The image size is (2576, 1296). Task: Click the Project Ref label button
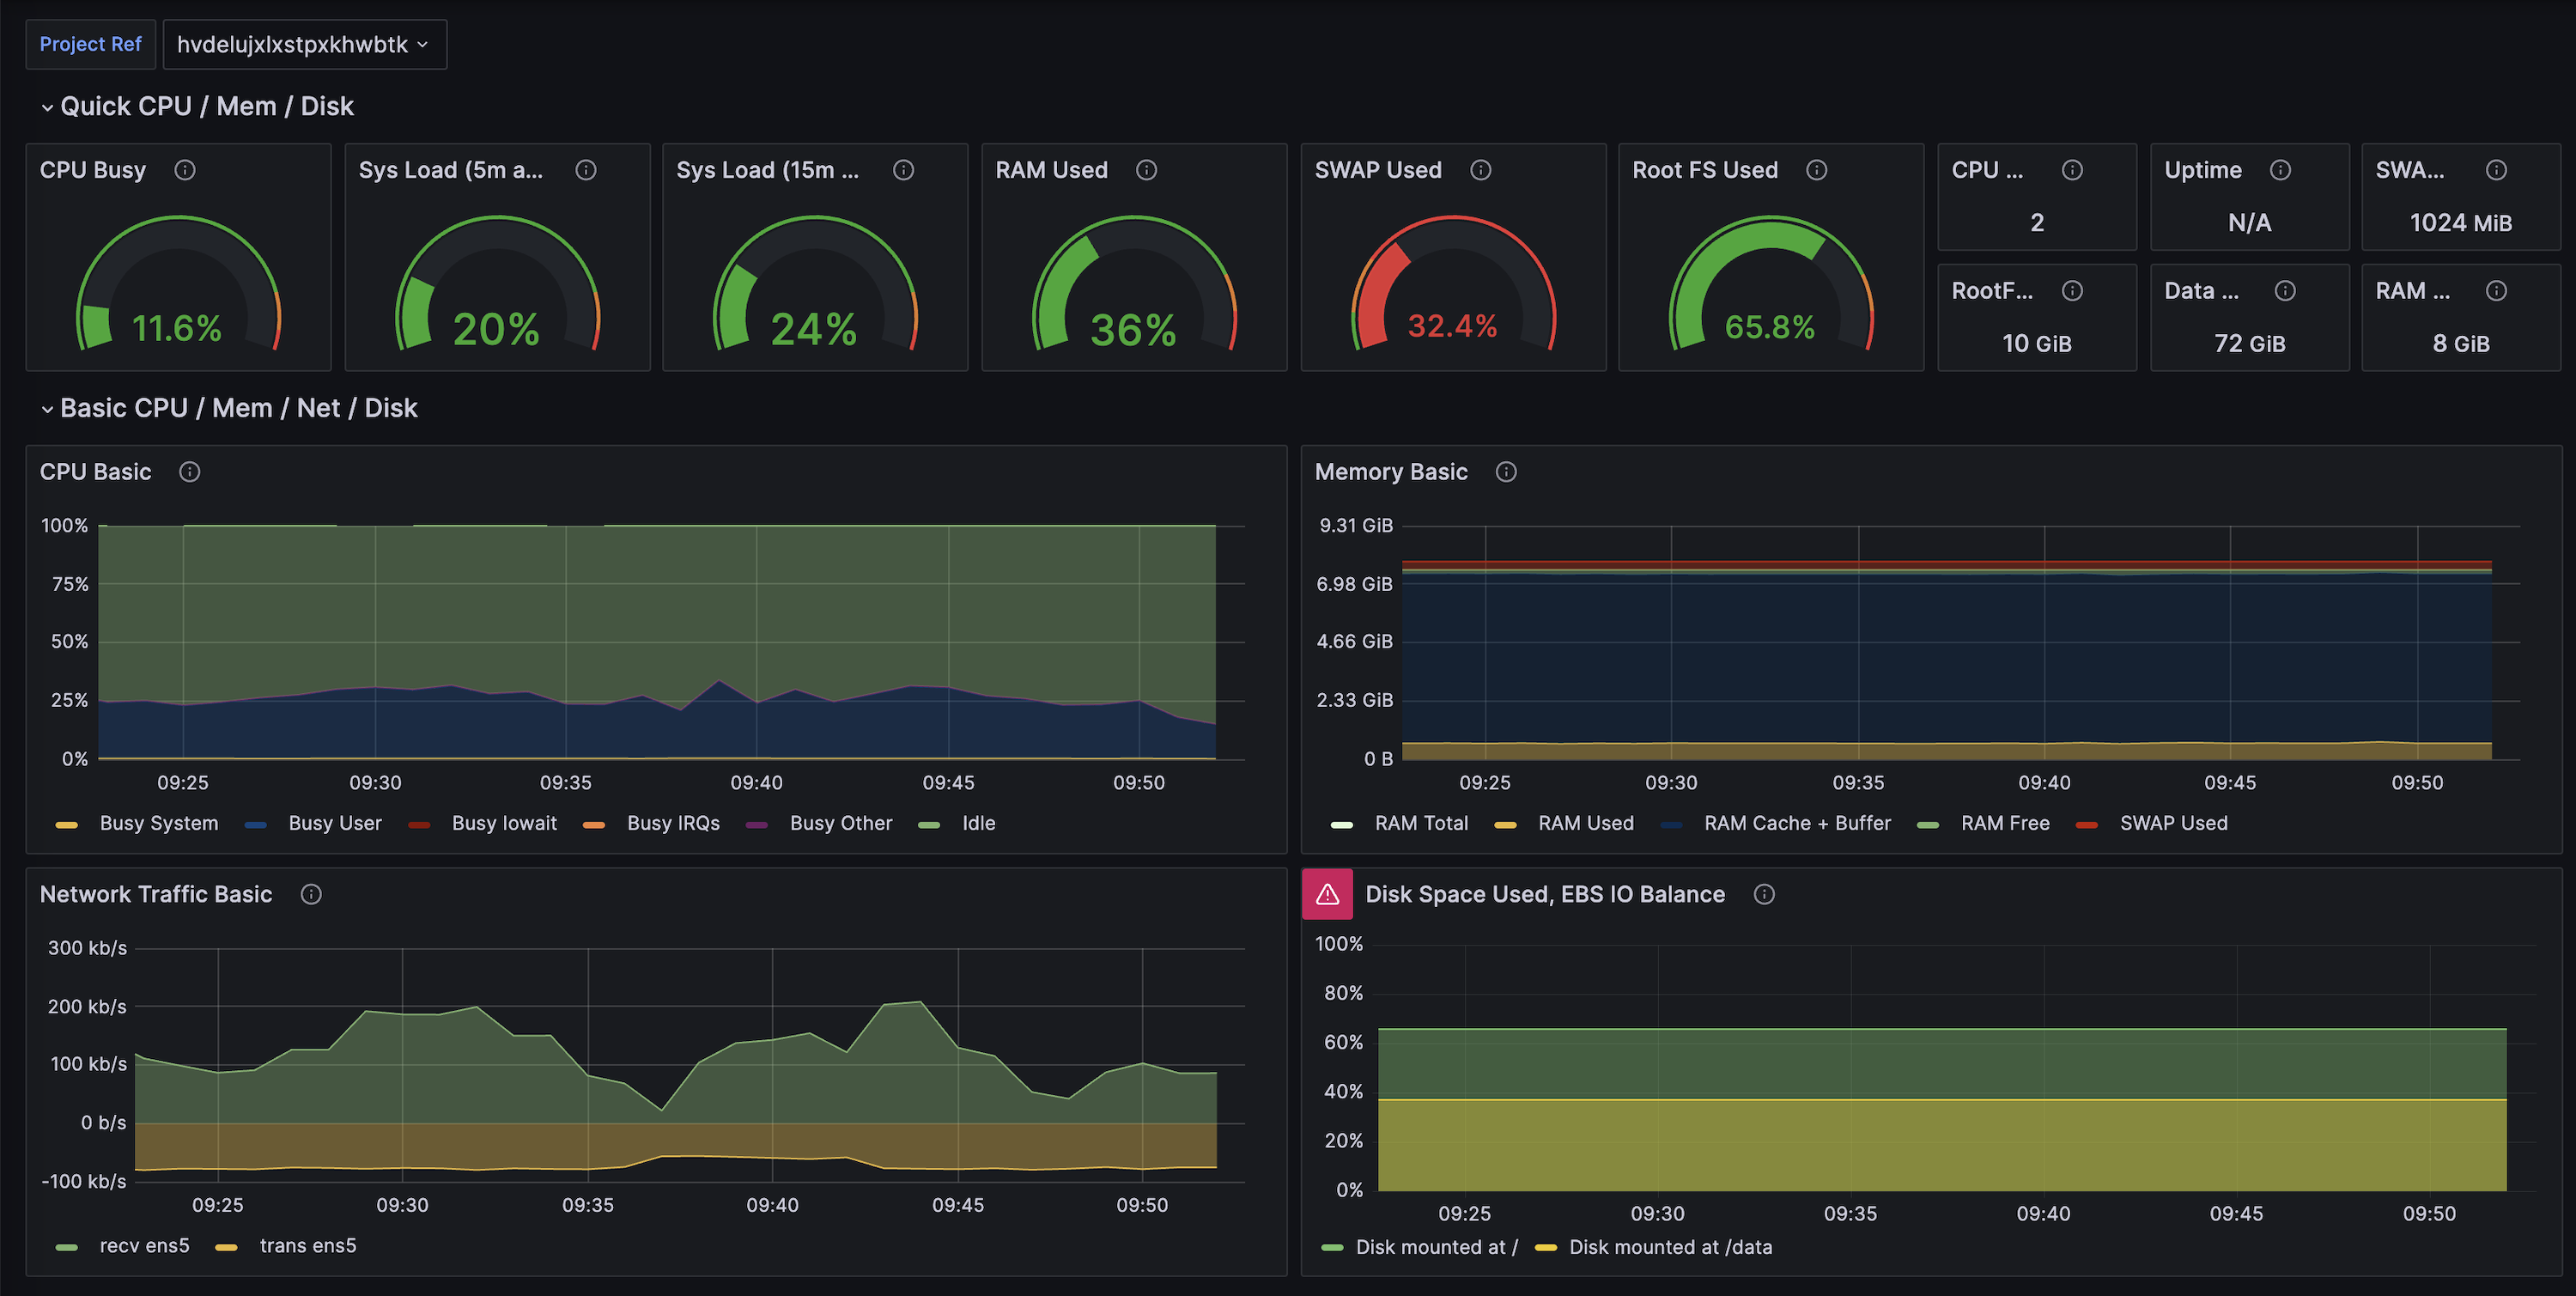[90, 44]
